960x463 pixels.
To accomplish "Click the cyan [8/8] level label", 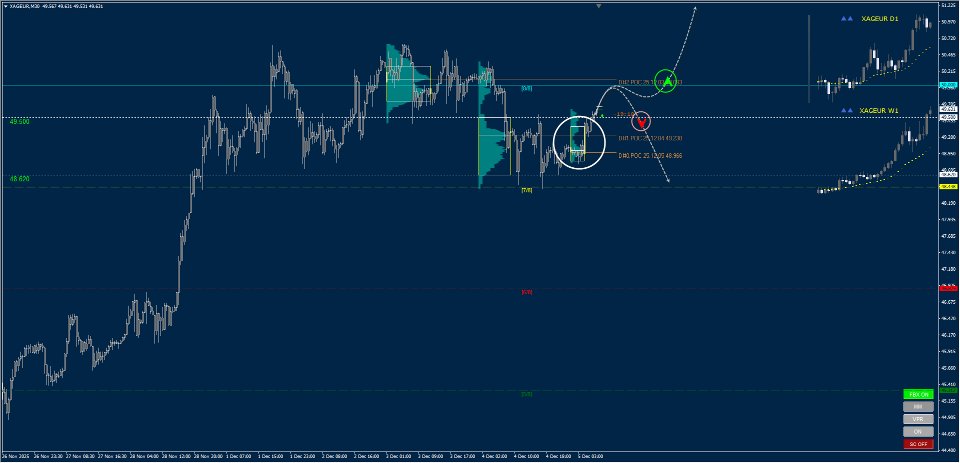I will click(527, 89).
